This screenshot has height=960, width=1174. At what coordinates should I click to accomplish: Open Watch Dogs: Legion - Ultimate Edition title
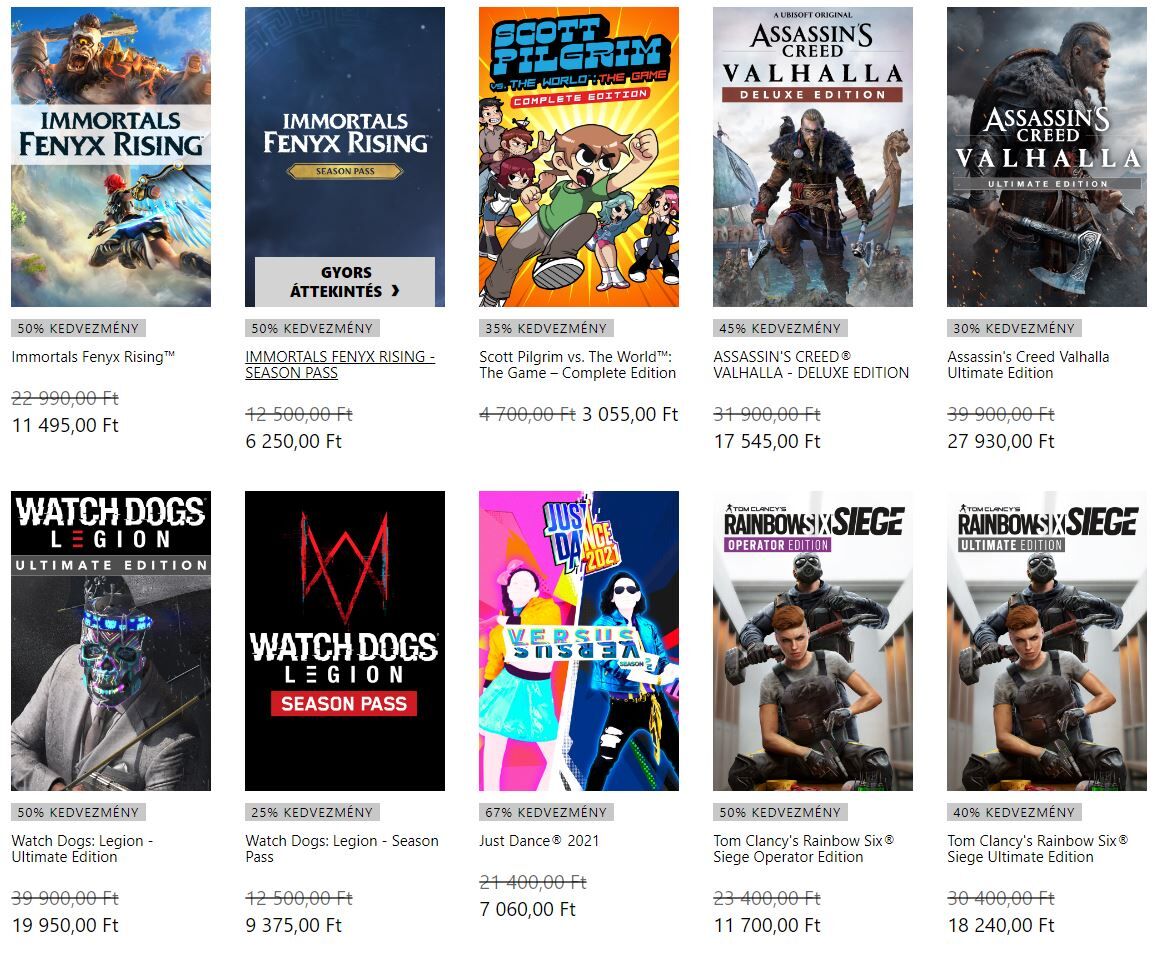[x=82, y=848]
